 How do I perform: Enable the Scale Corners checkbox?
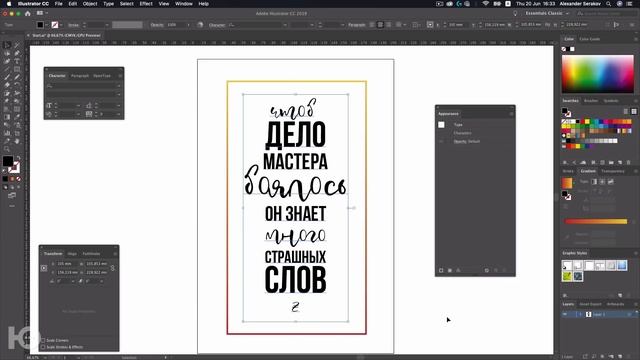tap(43, 340)
